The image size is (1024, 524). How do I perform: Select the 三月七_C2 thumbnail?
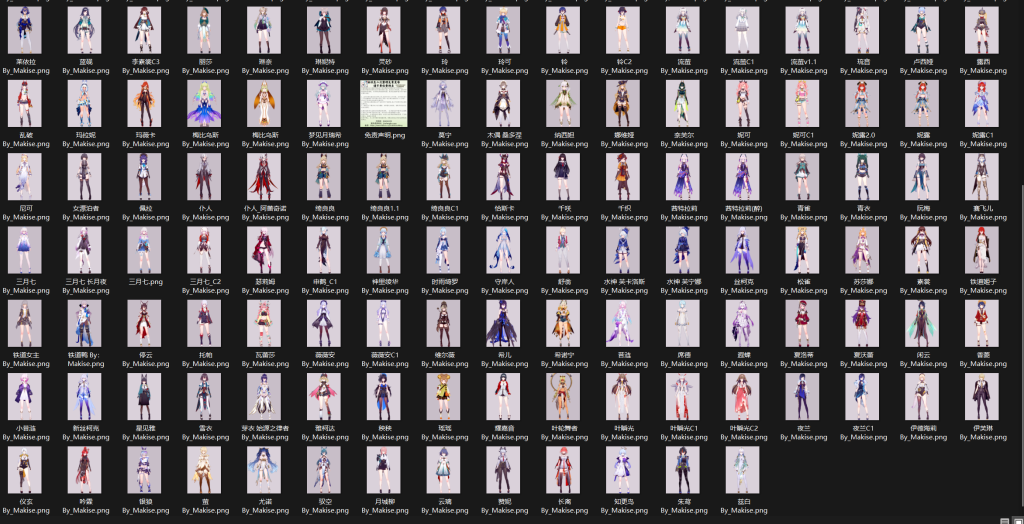click(x=204, y=250)
